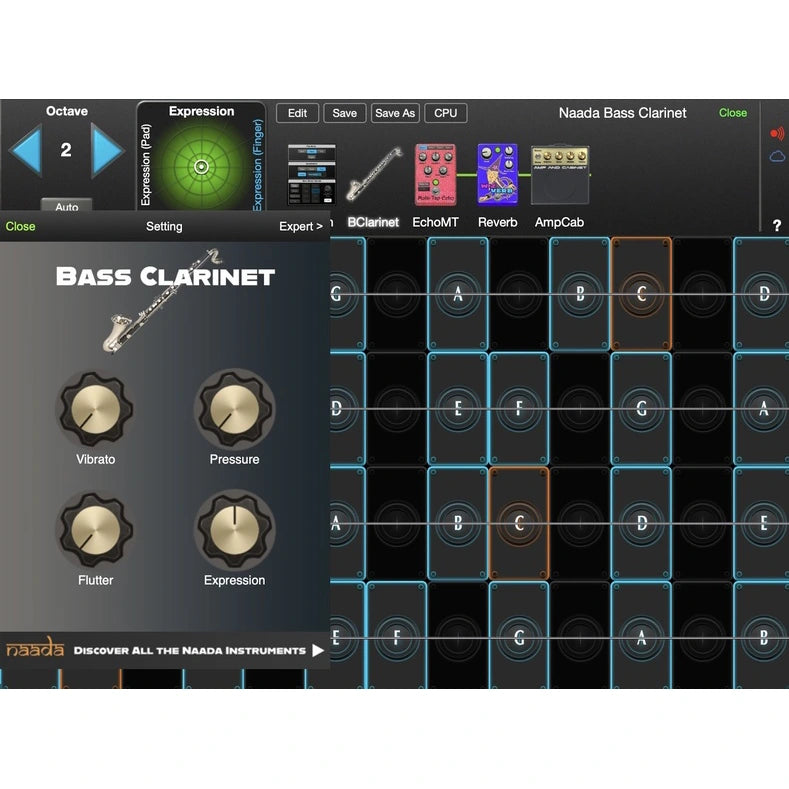Switch to the Expert > settings view
The height and width of the screenshot is (789, 789).
click(301, 226)
